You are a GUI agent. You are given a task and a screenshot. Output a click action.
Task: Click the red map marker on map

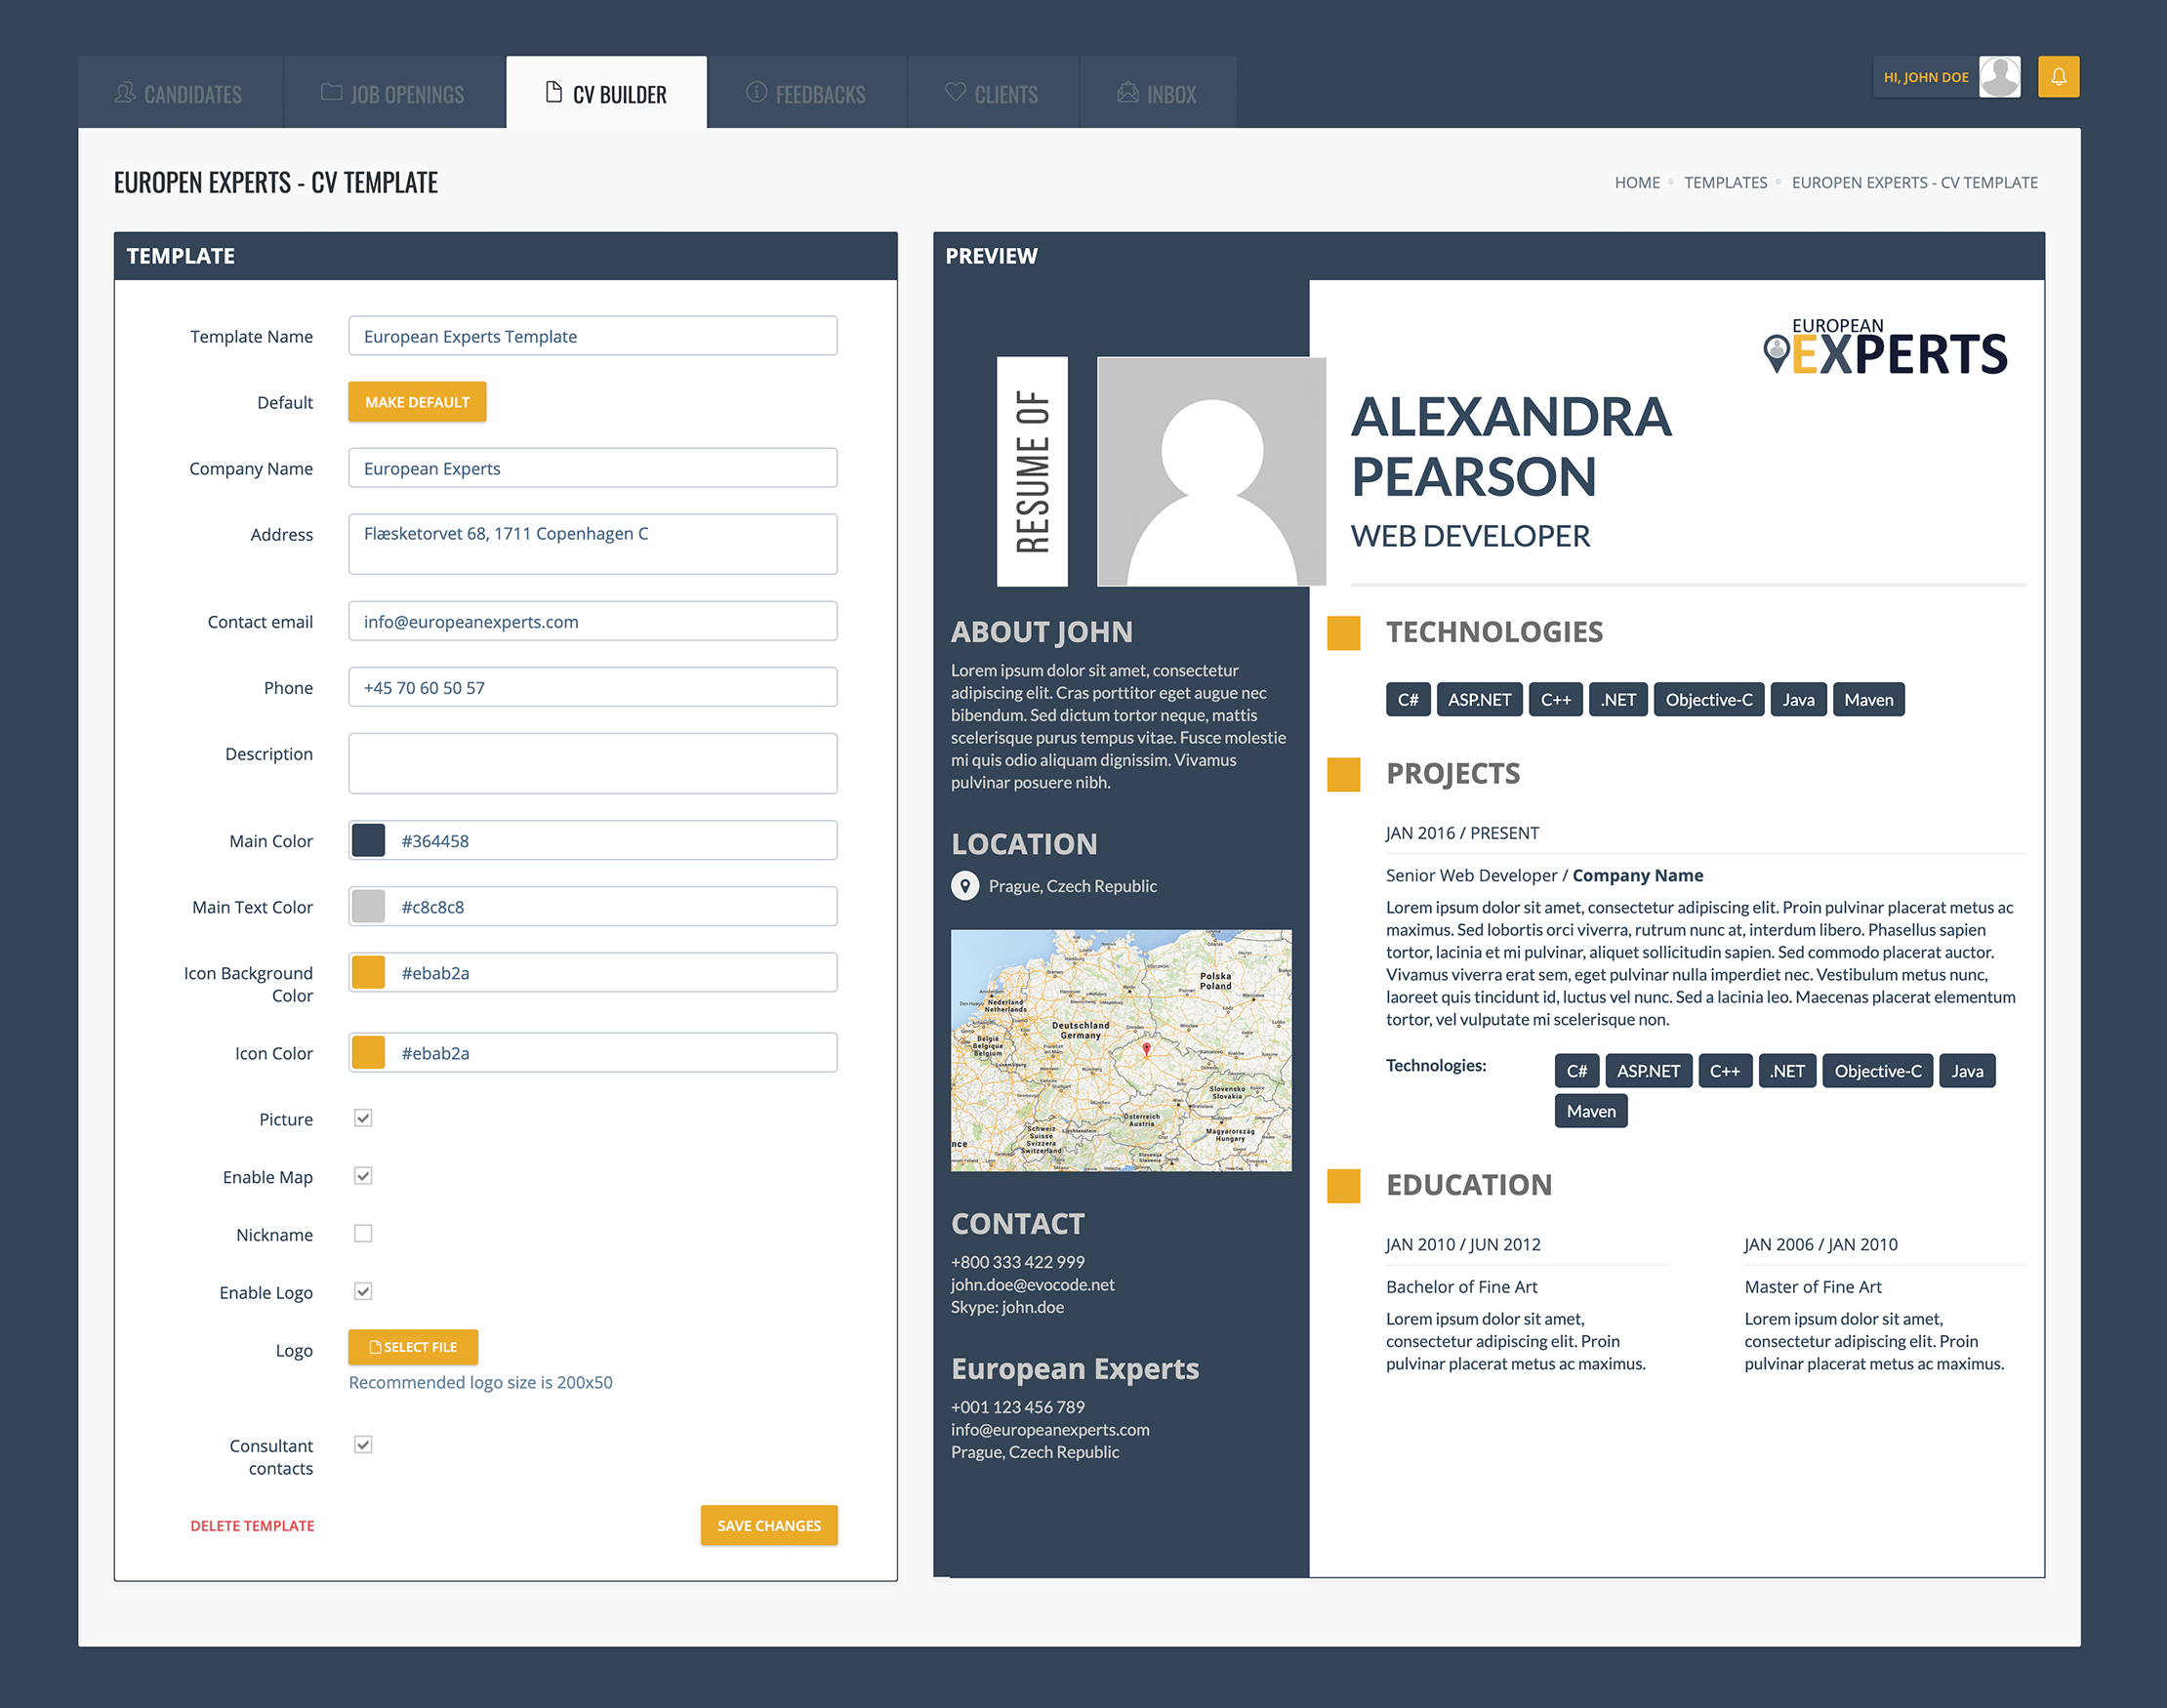click(1146, 1049)
